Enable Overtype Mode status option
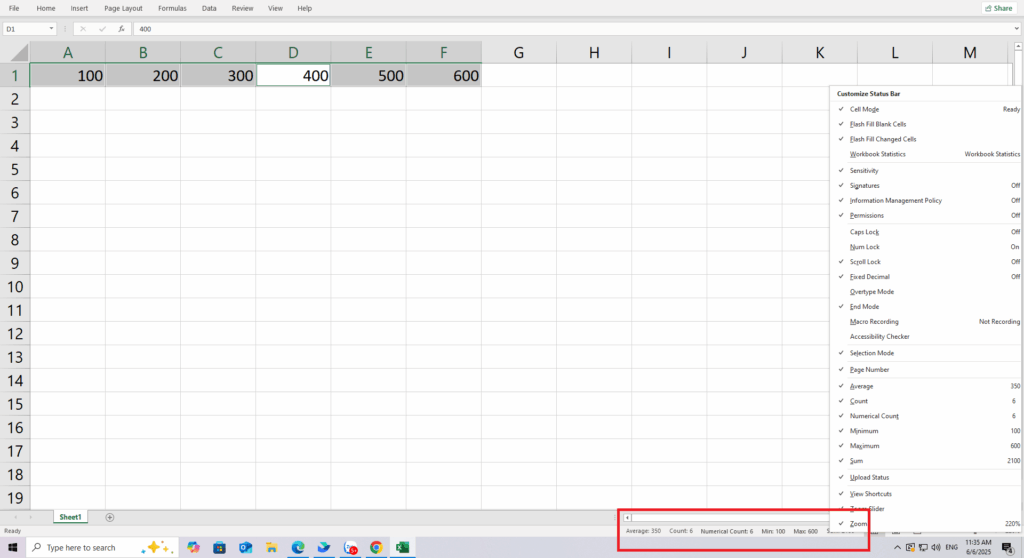The height and width of the screenshot is (558, 1024). [x=928, y=292]
